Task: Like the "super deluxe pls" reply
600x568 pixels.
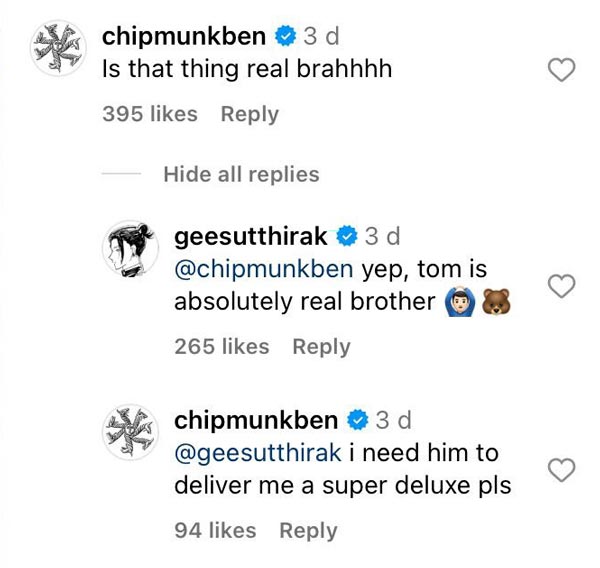Action: tap(563, 469)
